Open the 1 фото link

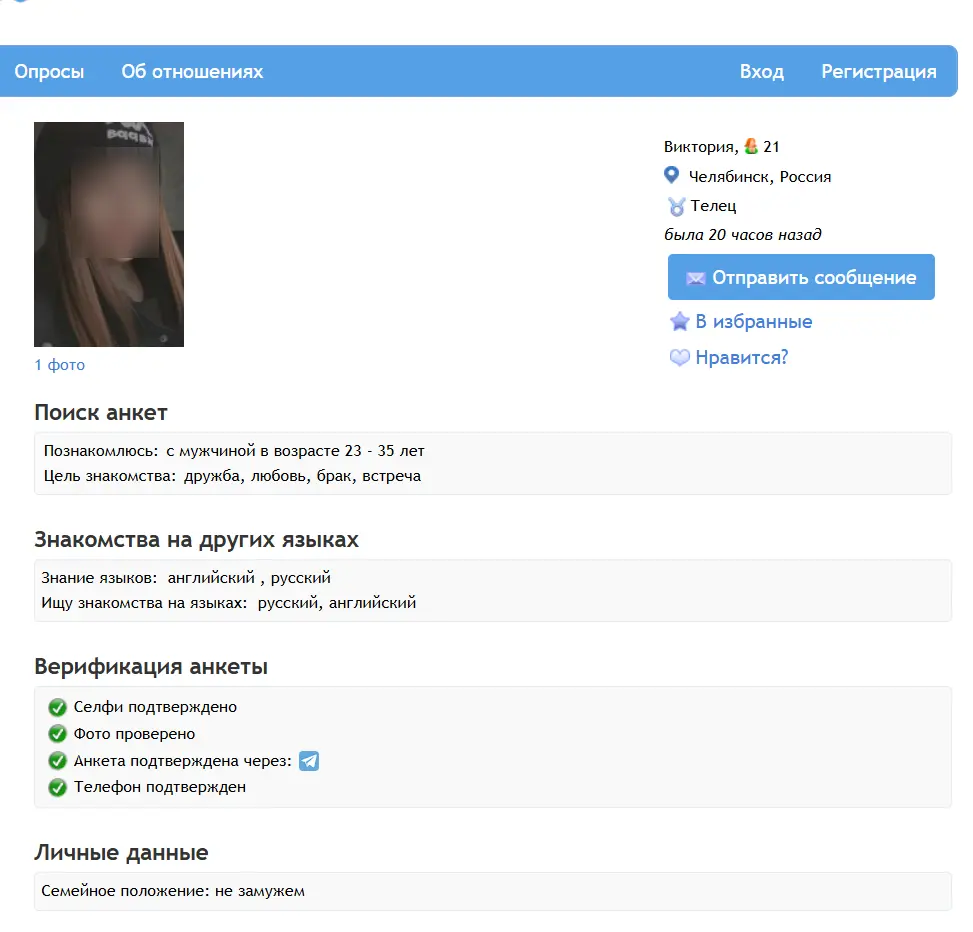(60, 365)
